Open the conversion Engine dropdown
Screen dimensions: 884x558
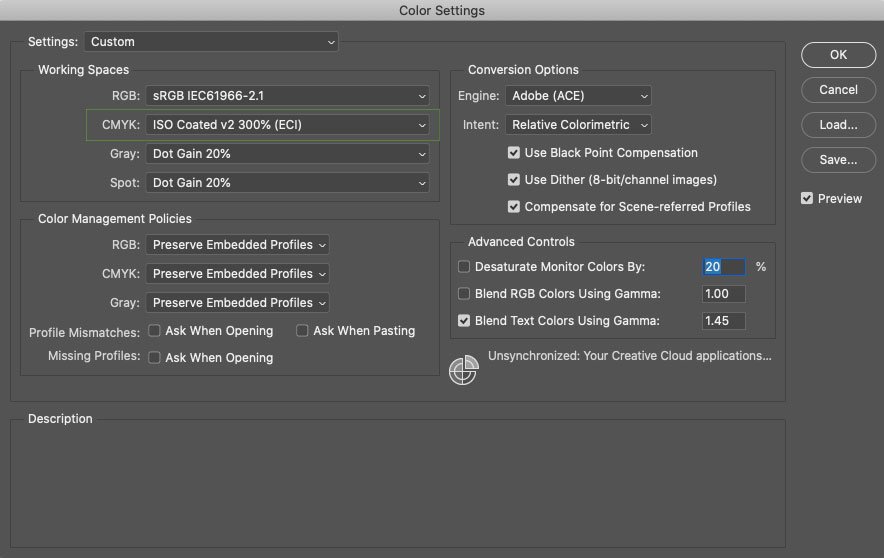click(578, 96)
